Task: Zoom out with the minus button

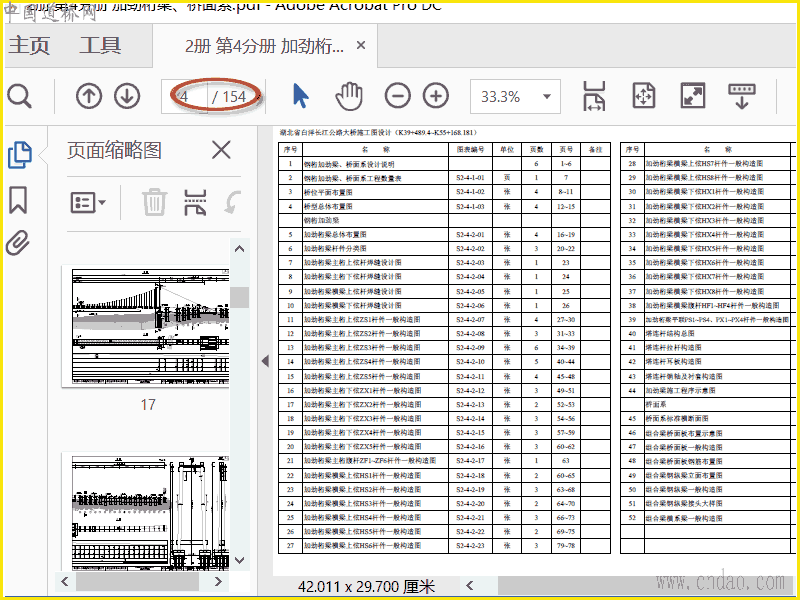Action: click(397, 96)
